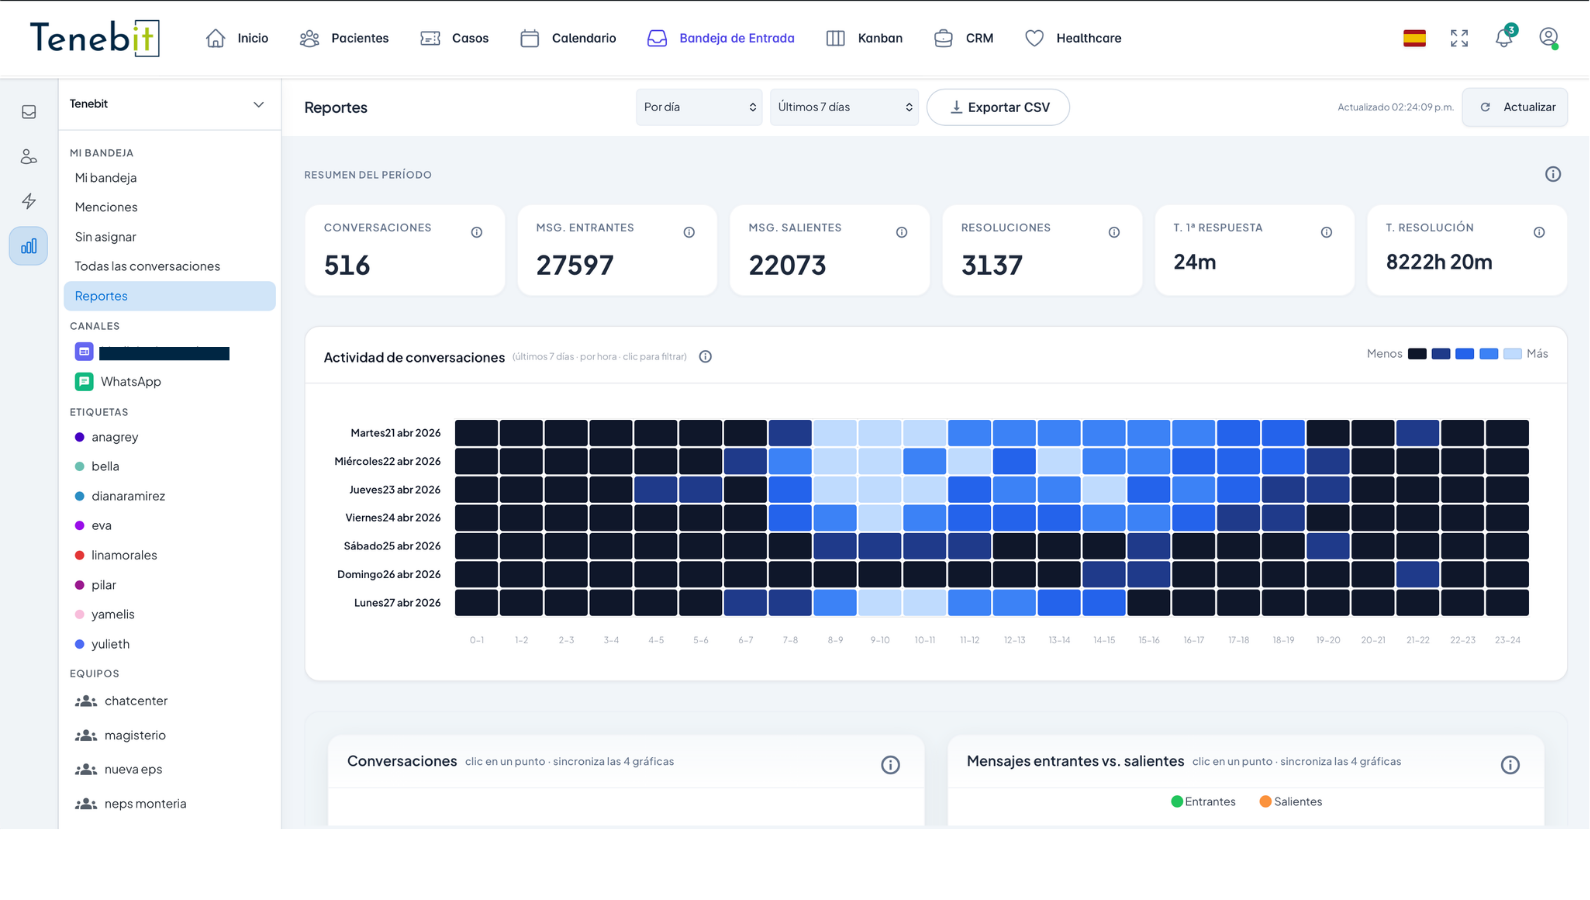Open the Kanban menu item
Viewport: 1590px width, 900px height.
(865, 38)
